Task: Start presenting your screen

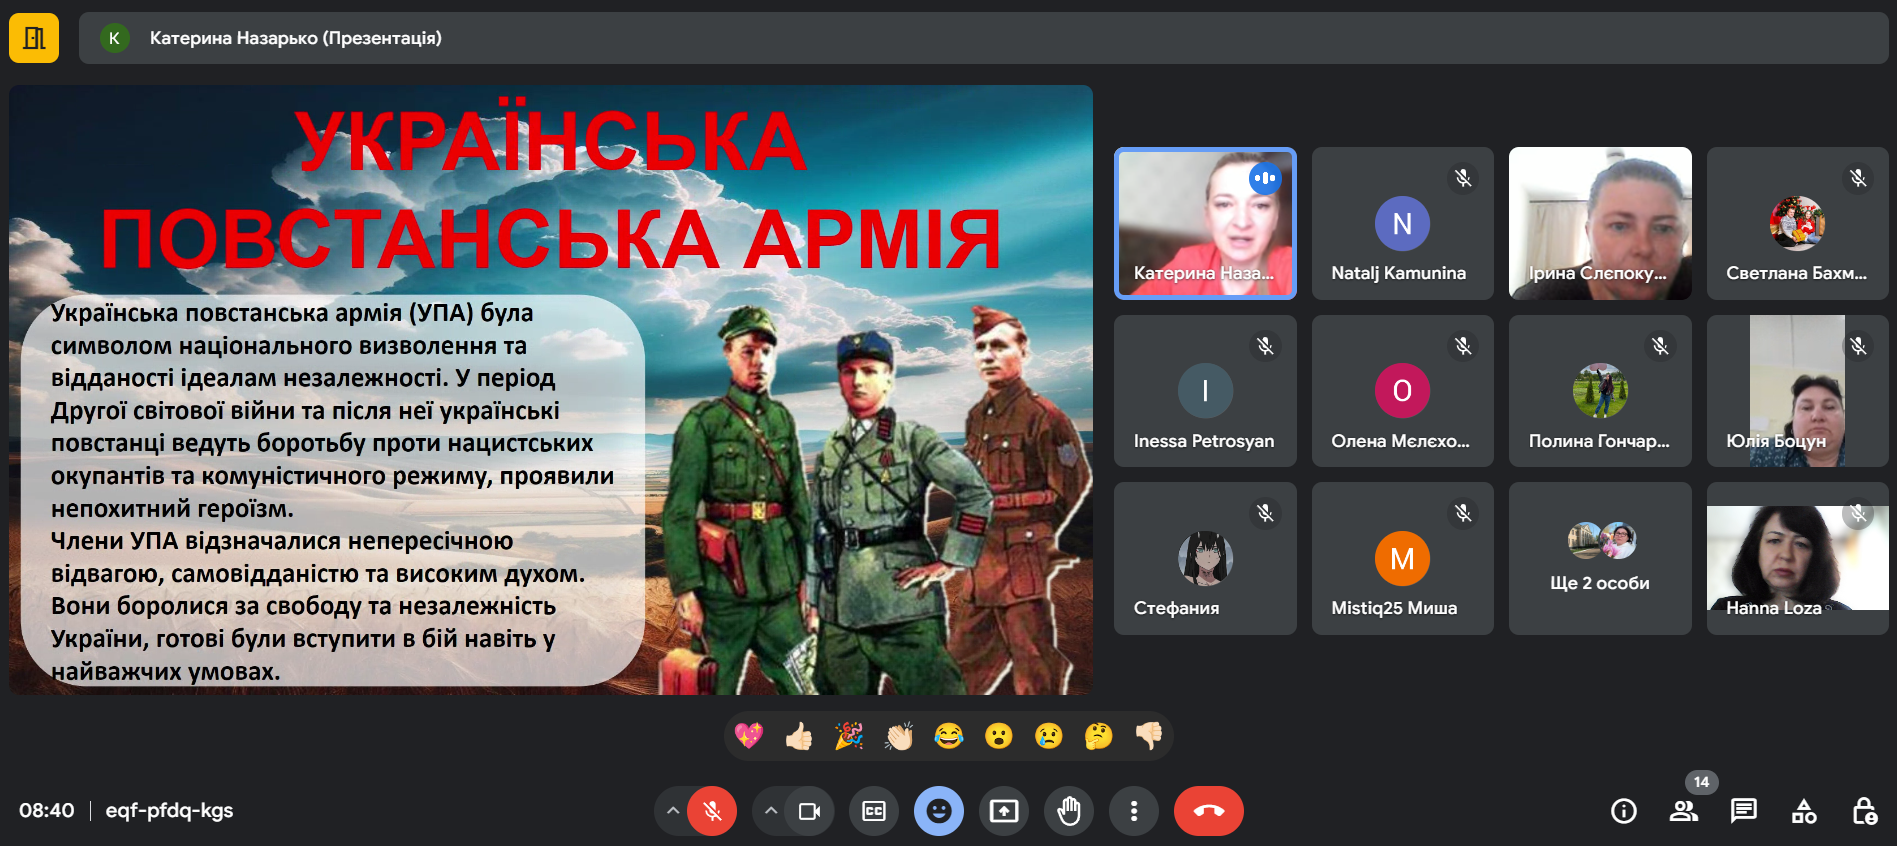Action: coord(1004,811)
